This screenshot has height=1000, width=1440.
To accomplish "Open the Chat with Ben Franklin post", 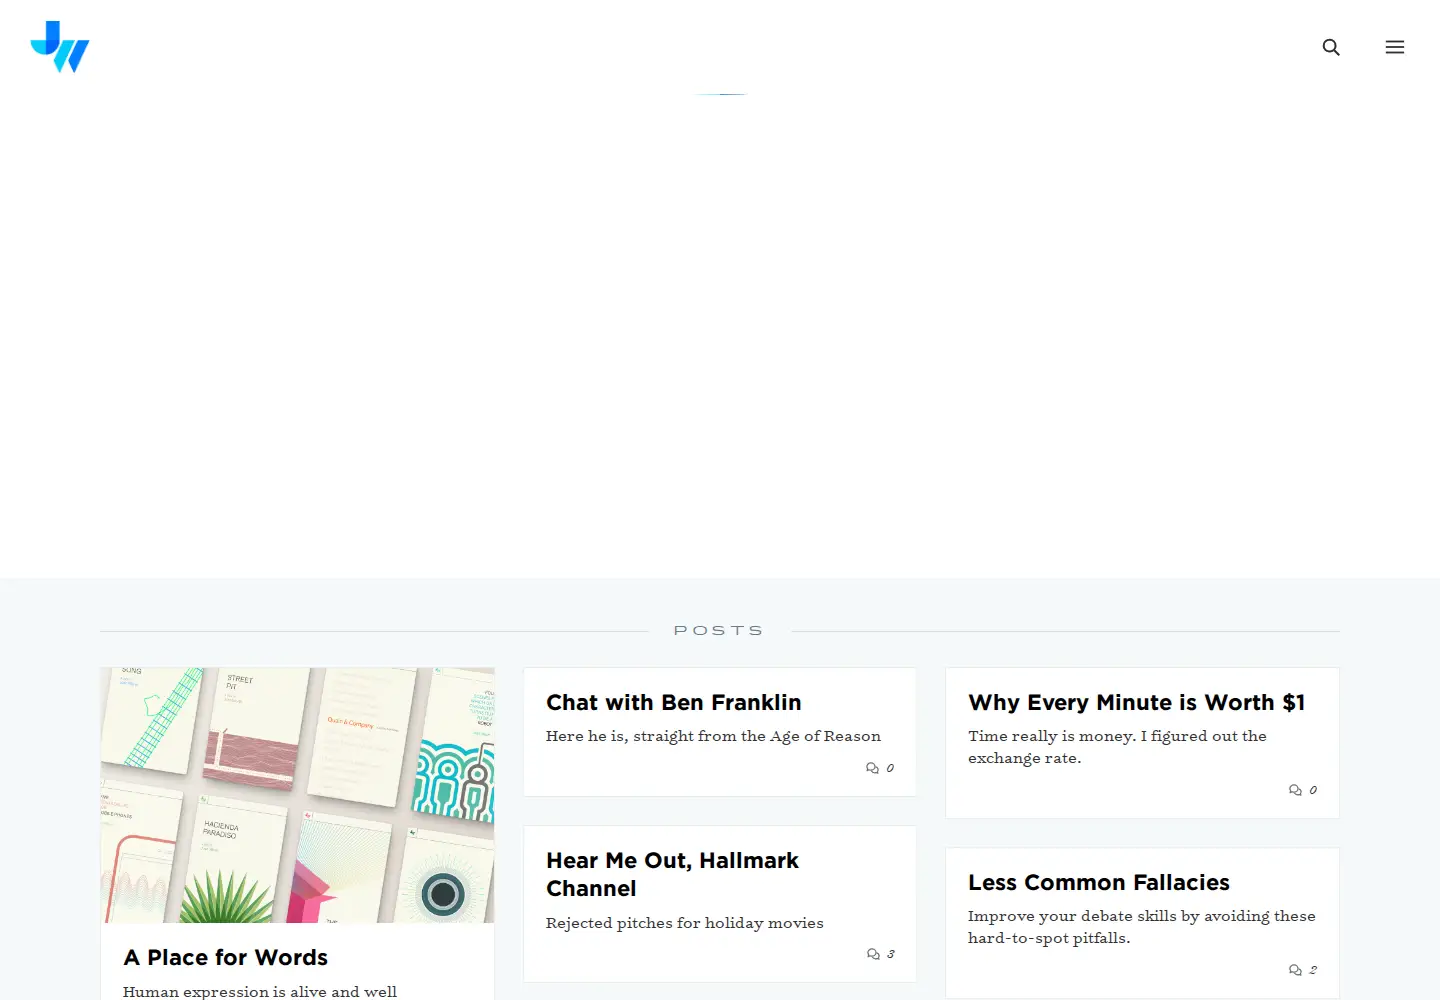I will point(674,703).
